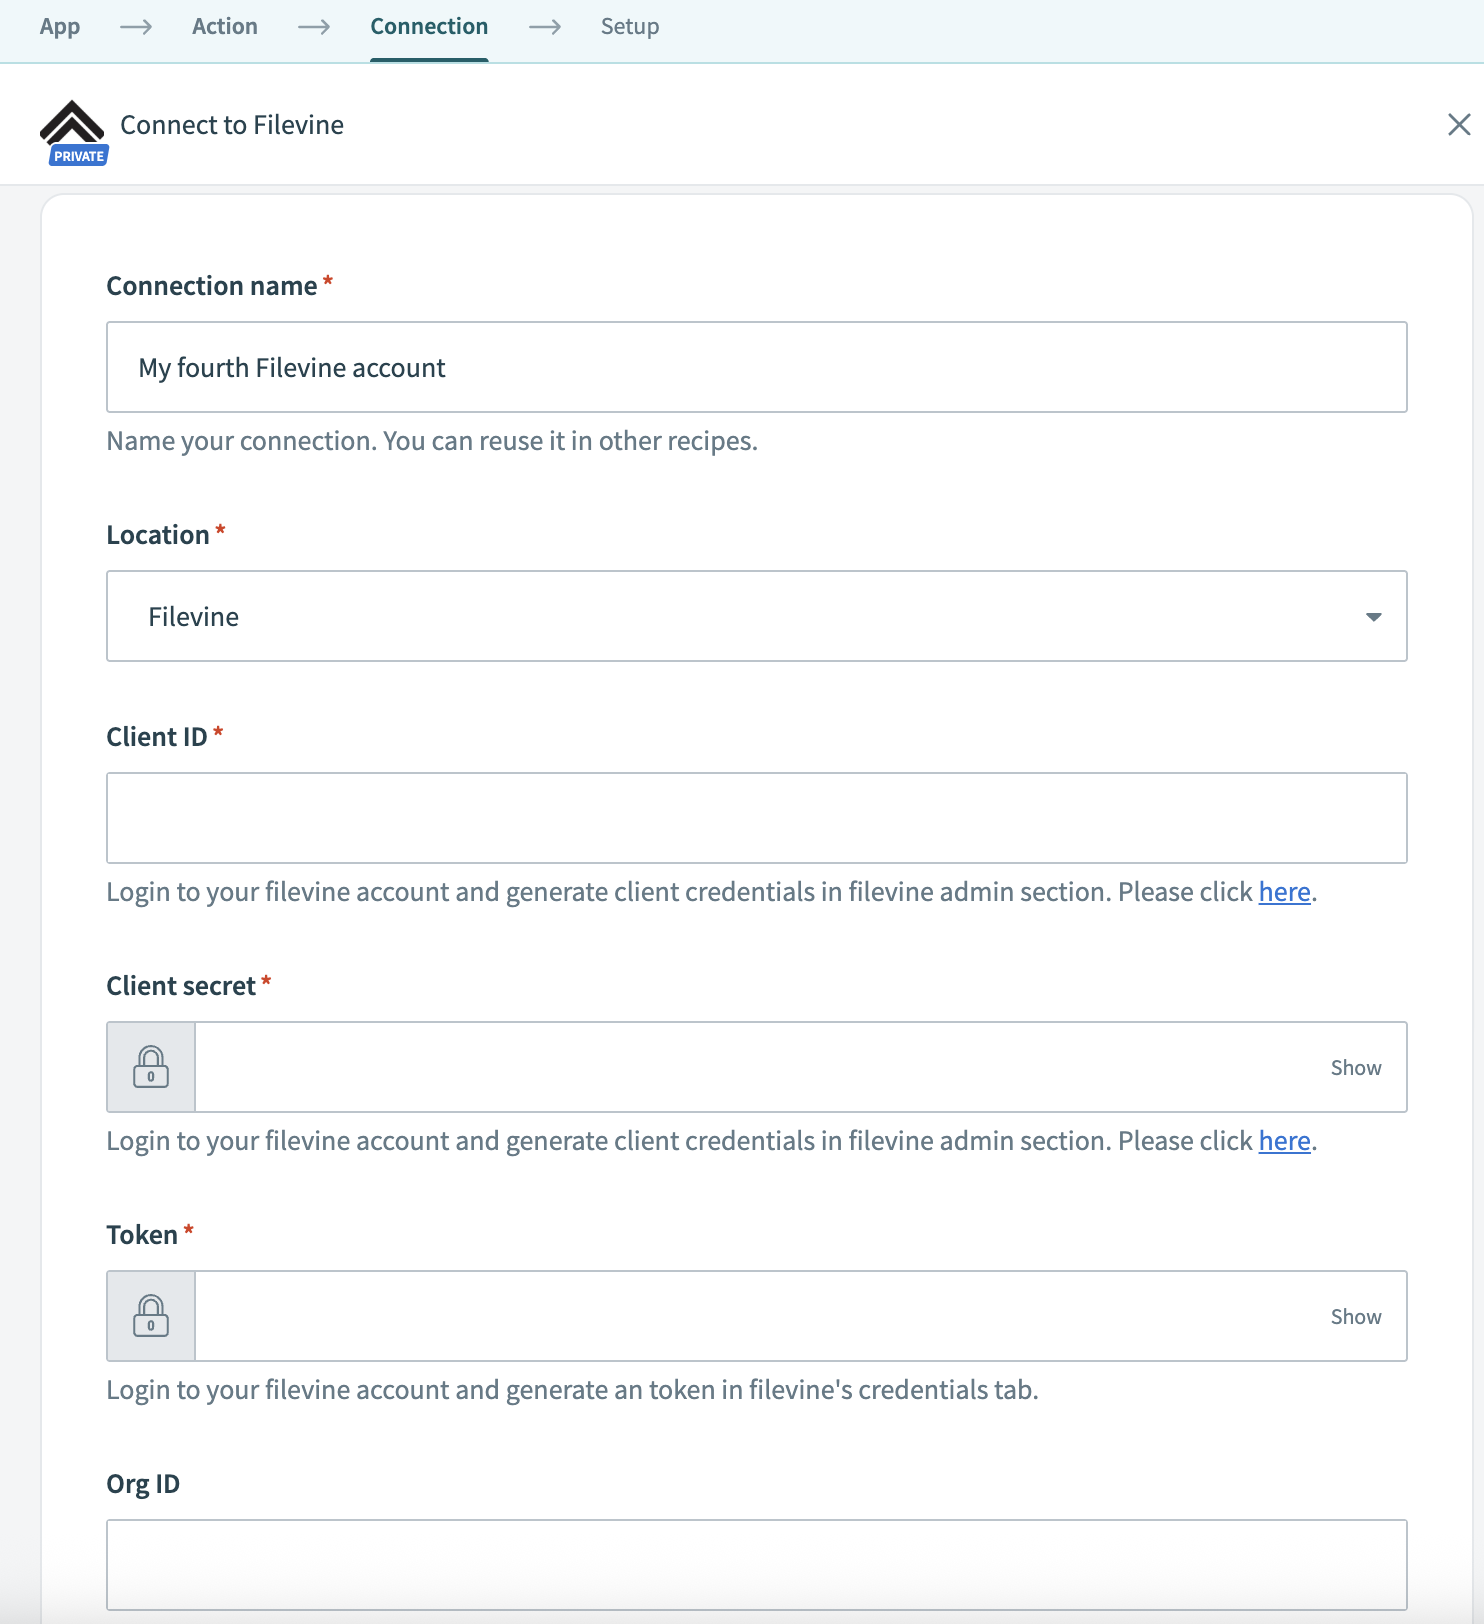
Task: Click the Filevine private app logo
Action: [72, 131]
